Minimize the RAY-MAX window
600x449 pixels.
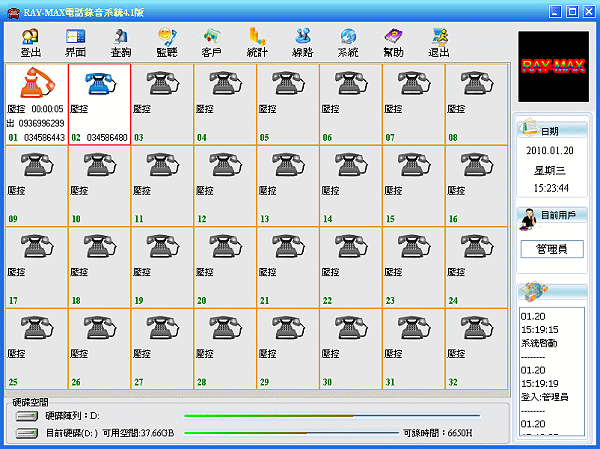point(555,11)
